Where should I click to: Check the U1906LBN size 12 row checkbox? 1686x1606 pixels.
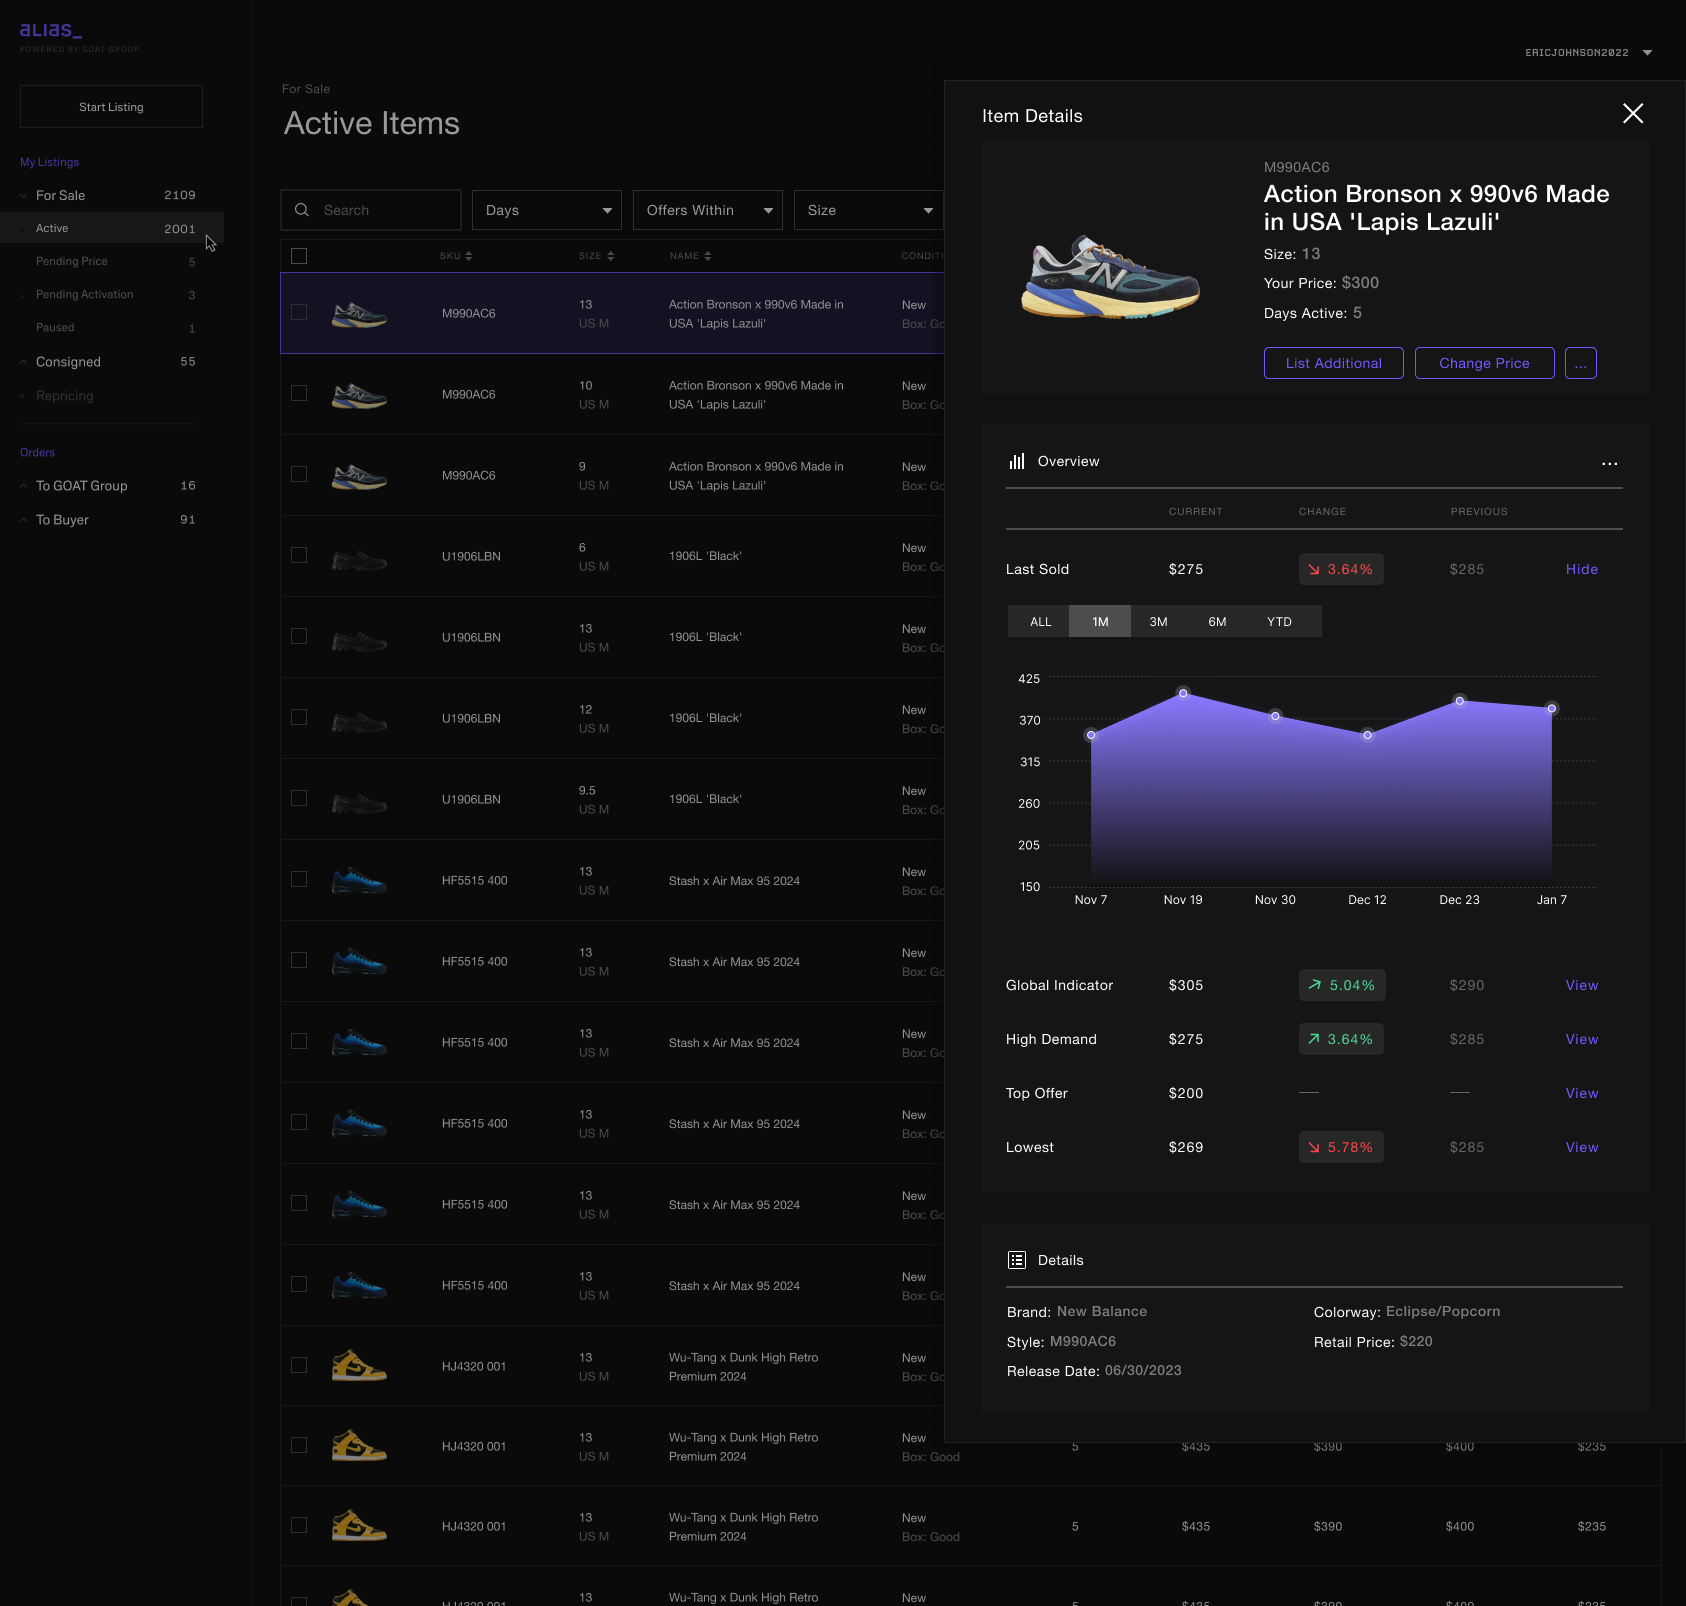click(299, 717)
